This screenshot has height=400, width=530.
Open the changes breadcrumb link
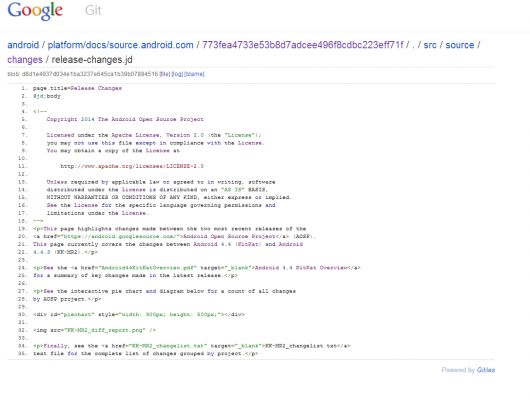click(x=25, y=60)
